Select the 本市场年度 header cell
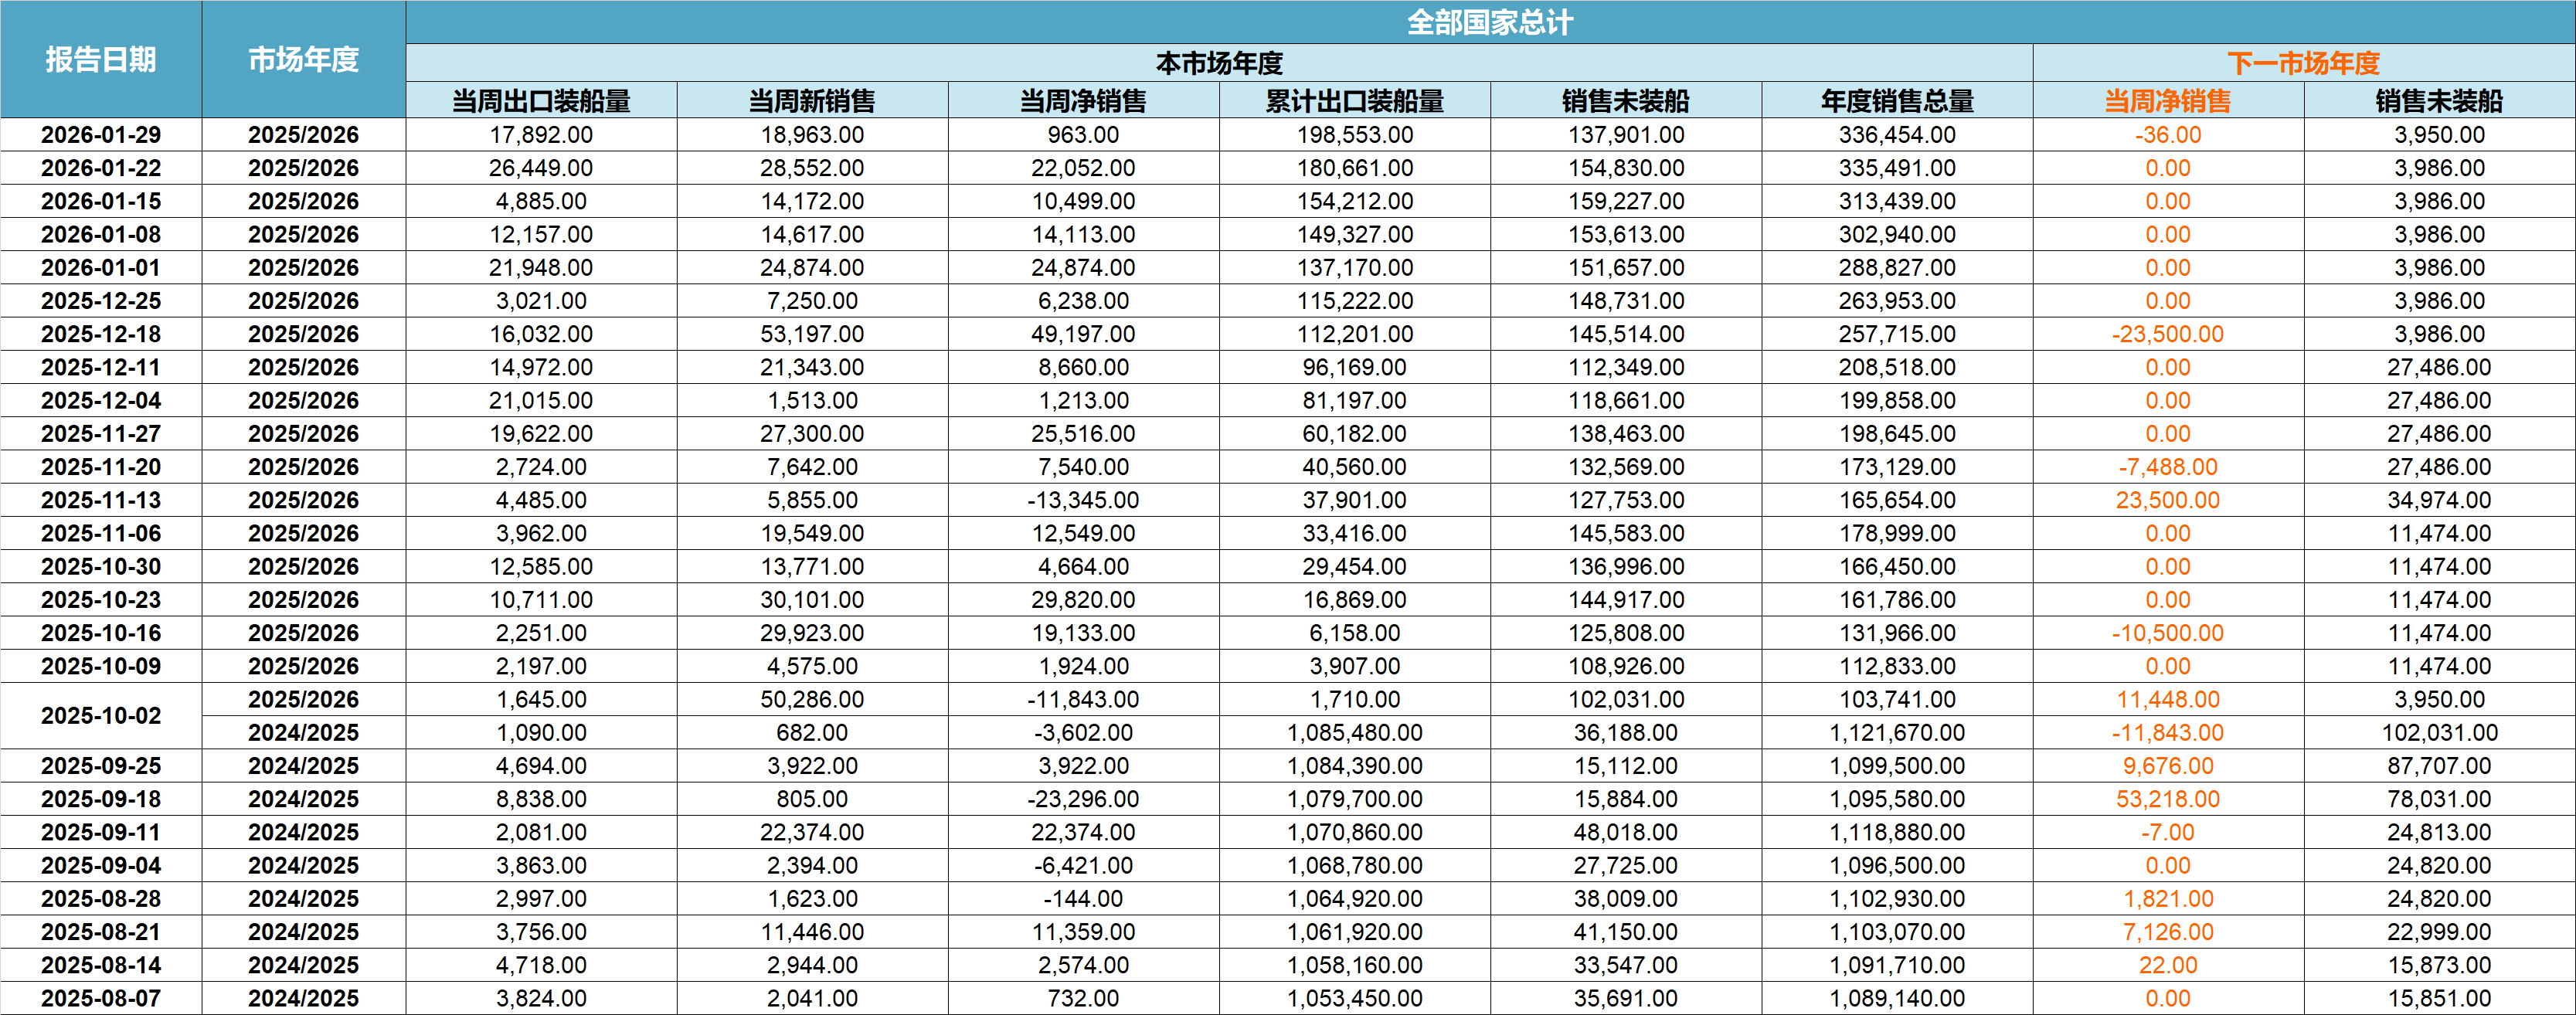The width and height of the screenshot is (2576, 1015). pyautogui.click(x=1219, y=63)
